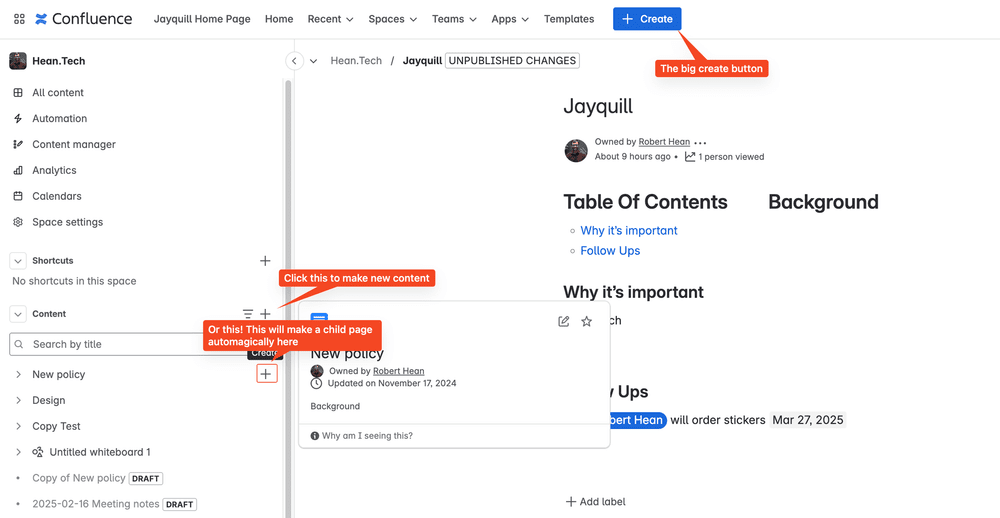The width and height of the screenshot is (1000, 518).
Task: Click the Table Of Contents heading
Action: (x=645, y=202)
